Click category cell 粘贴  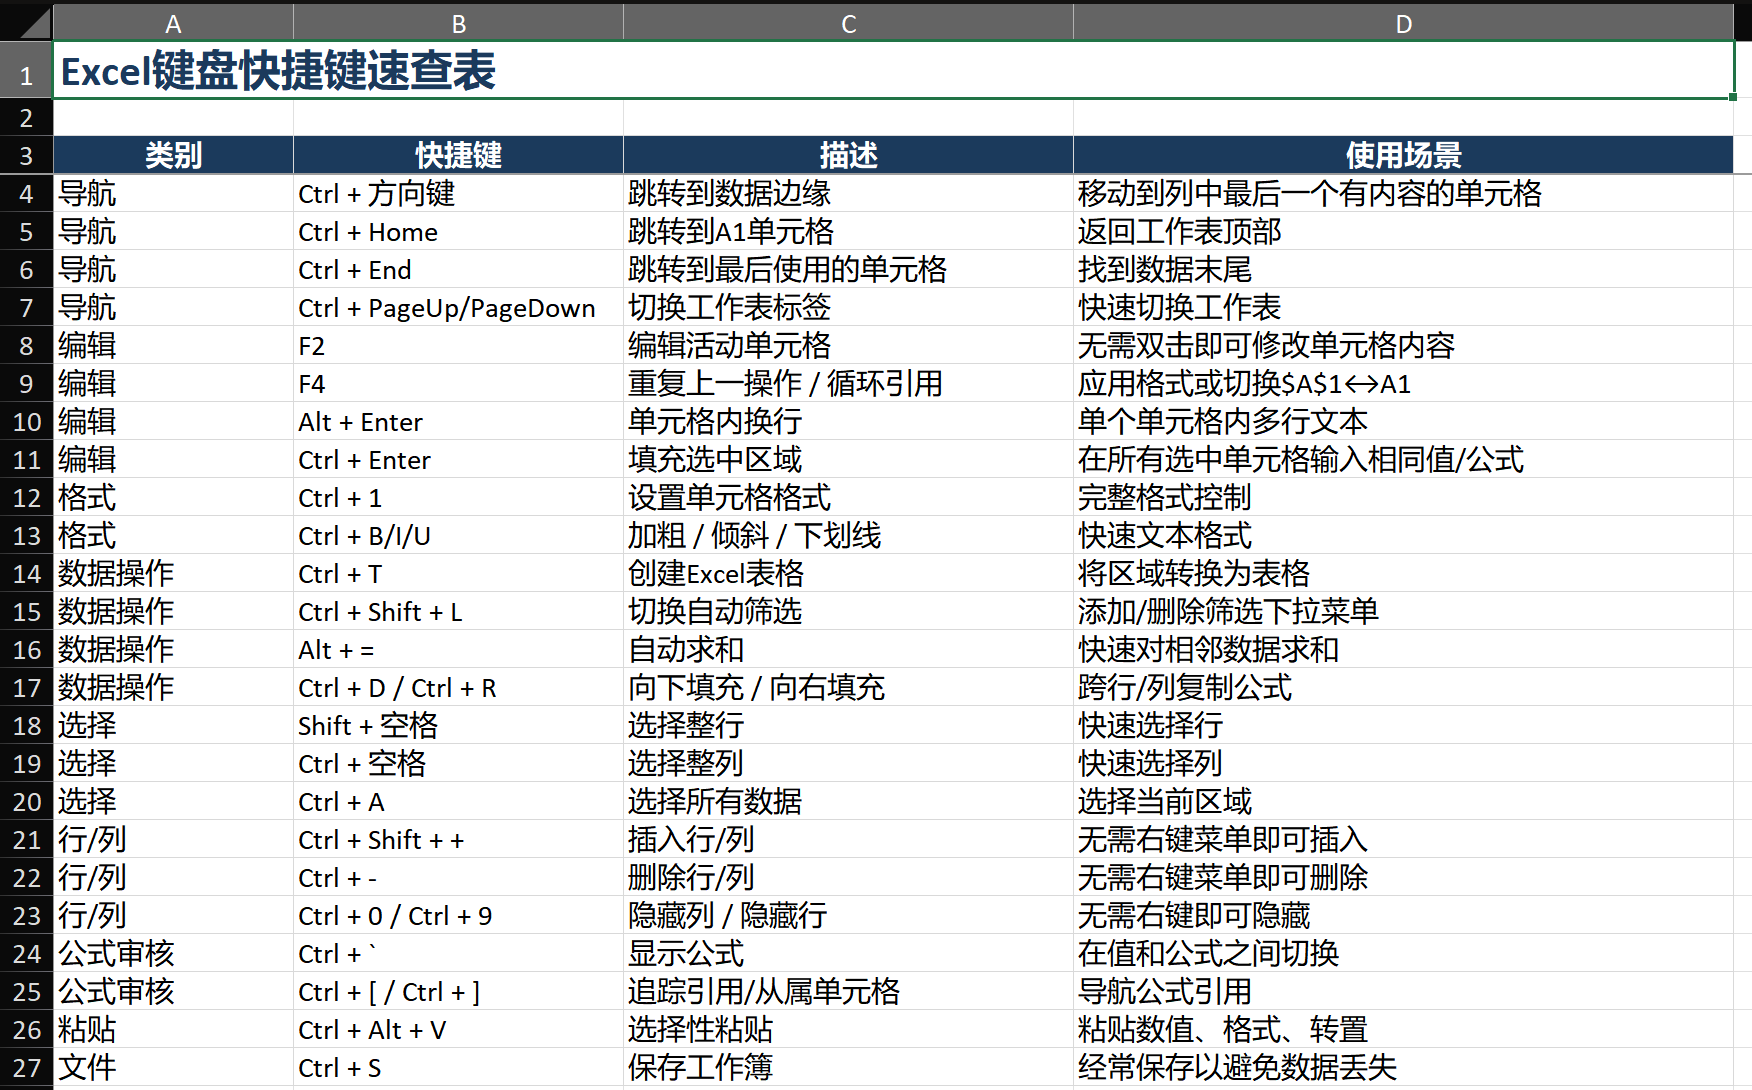(173, 1029)
